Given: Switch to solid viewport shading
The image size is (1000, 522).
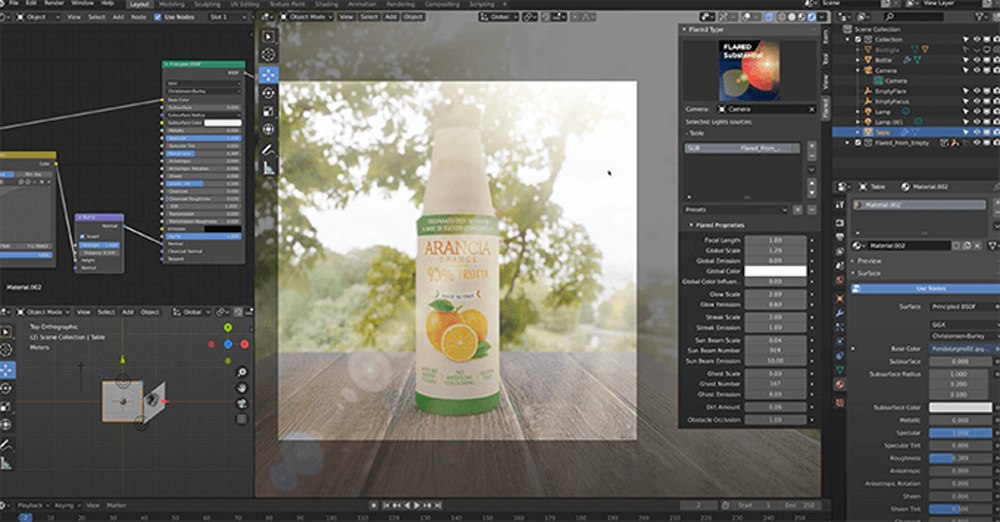Looking at the screenshot, I should pos(791,17).
